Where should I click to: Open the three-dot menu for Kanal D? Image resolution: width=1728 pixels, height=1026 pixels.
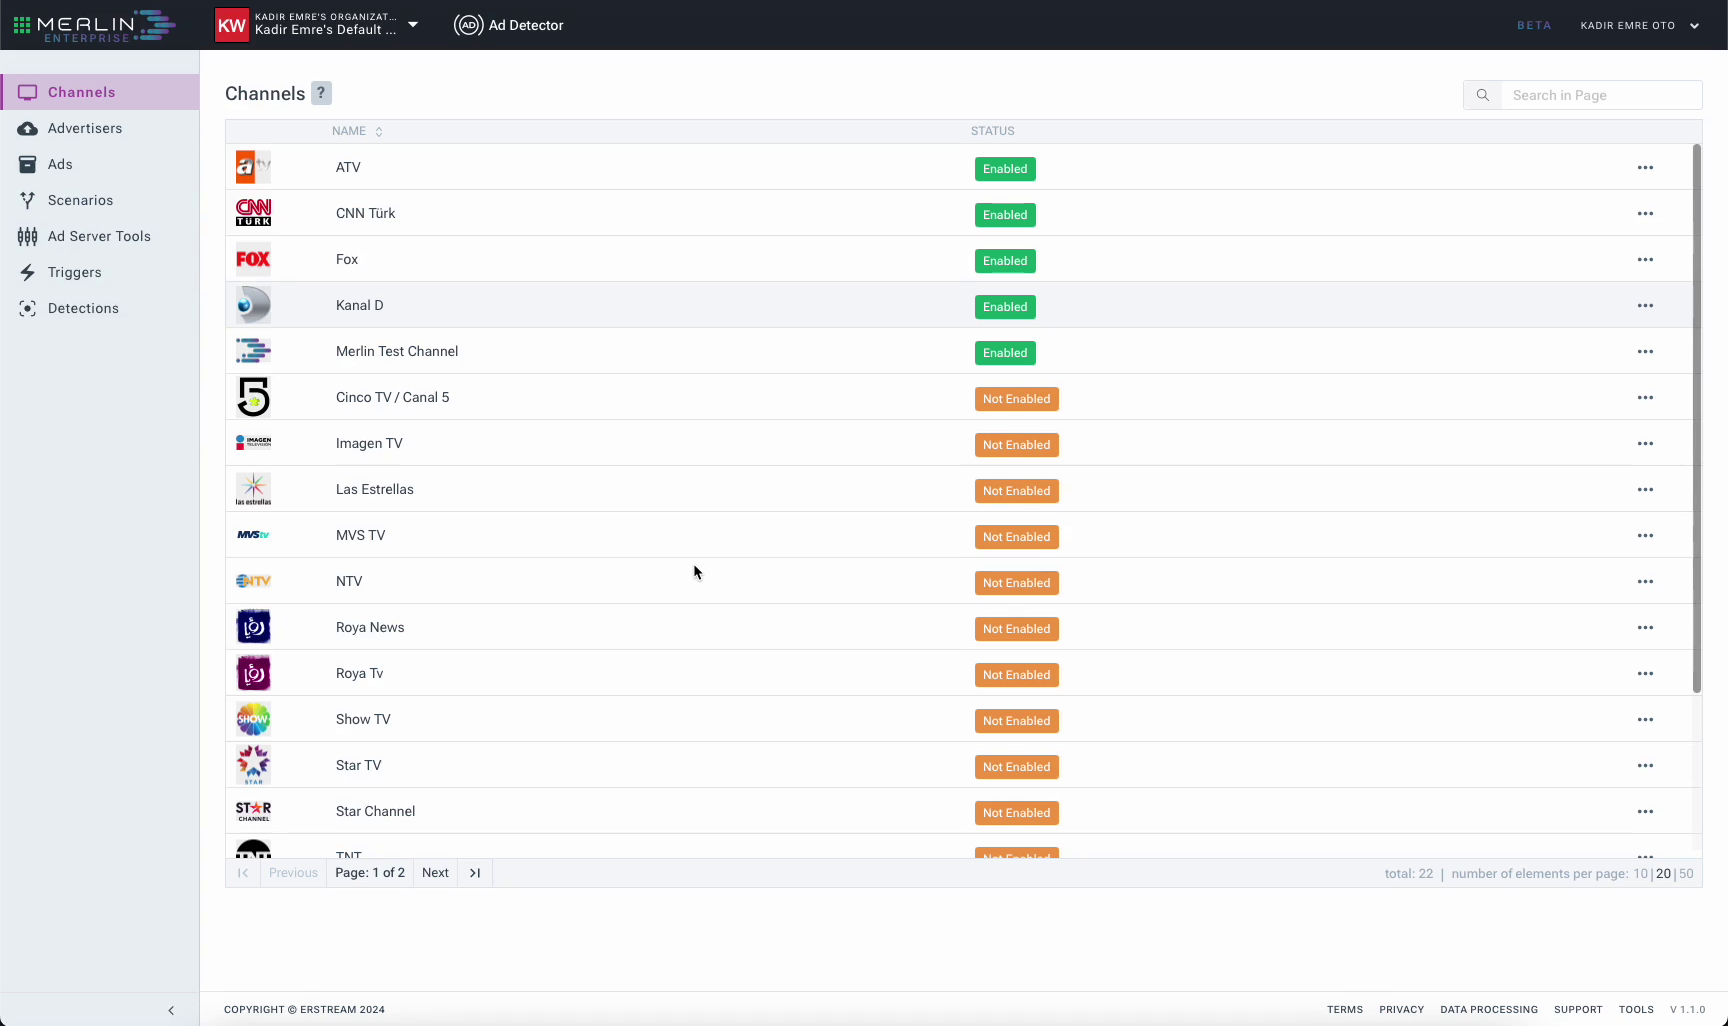1645,305
